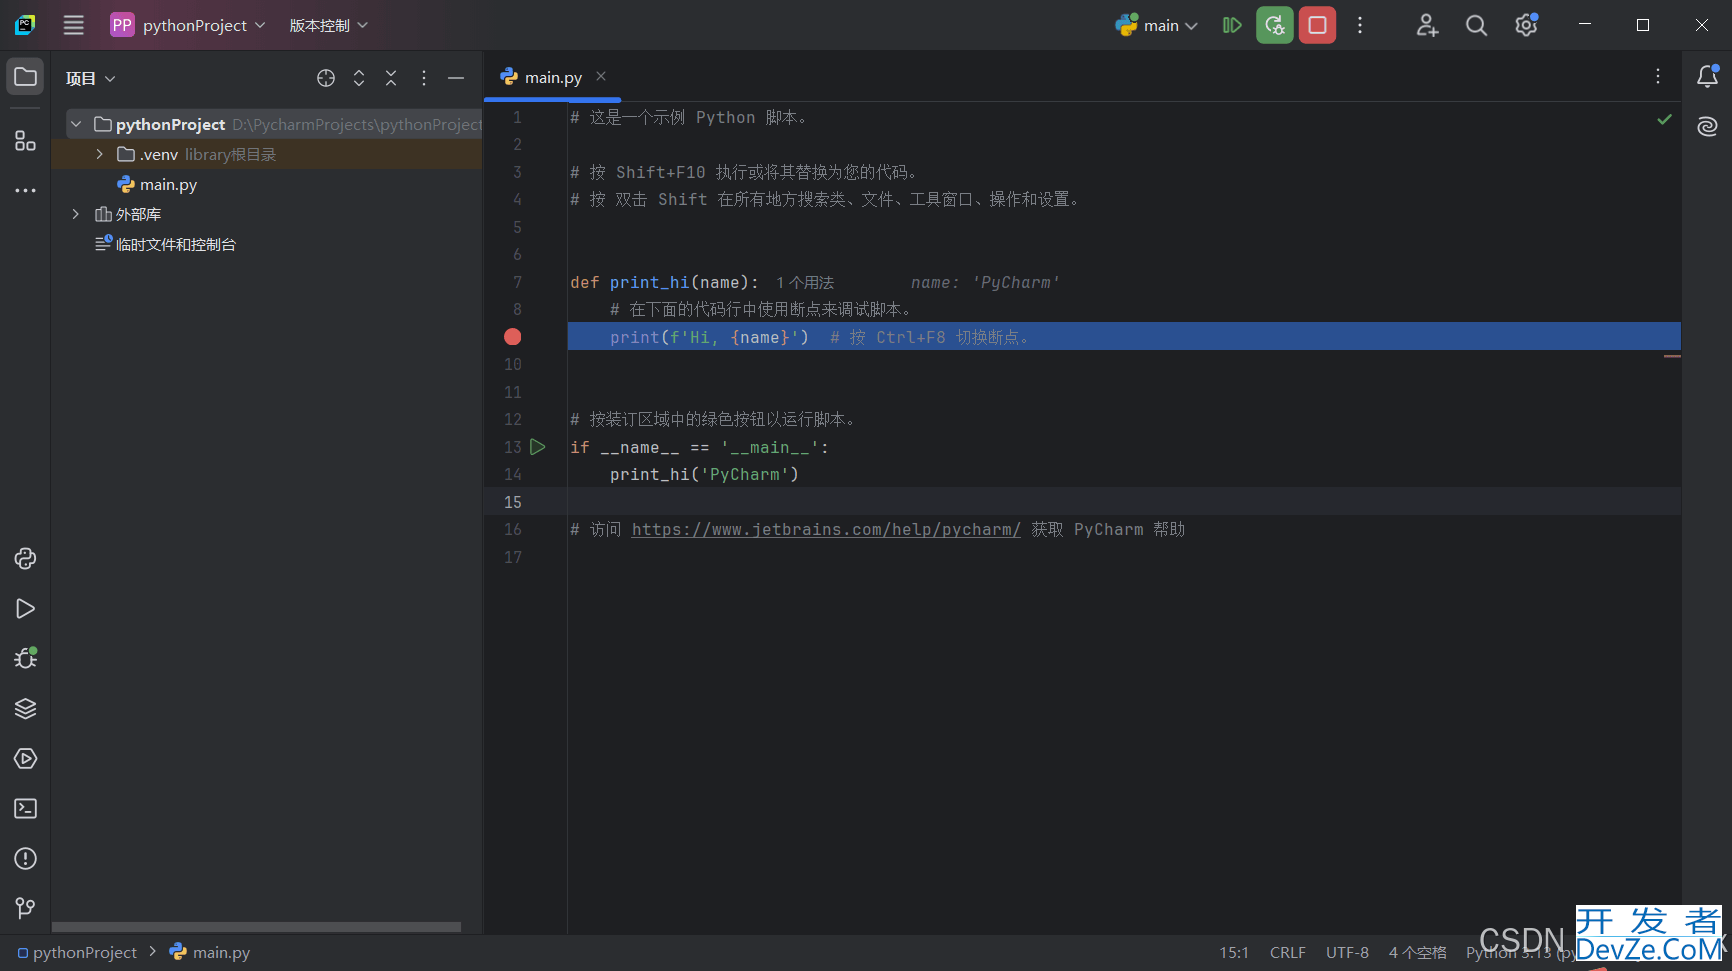This screenshot has height=971, width=1732.
Task: Change the CRLF line separator
Action: click(x=1288, y=952)
